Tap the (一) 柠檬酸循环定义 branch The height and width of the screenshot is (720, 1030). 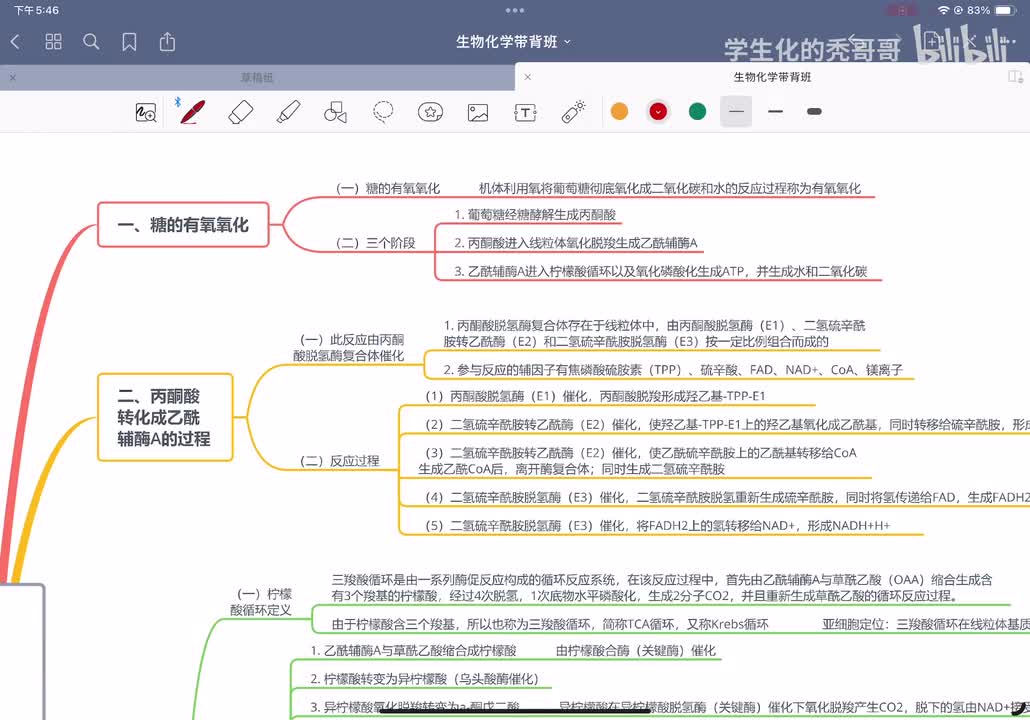pyautogui.click(x=261, y=602)
